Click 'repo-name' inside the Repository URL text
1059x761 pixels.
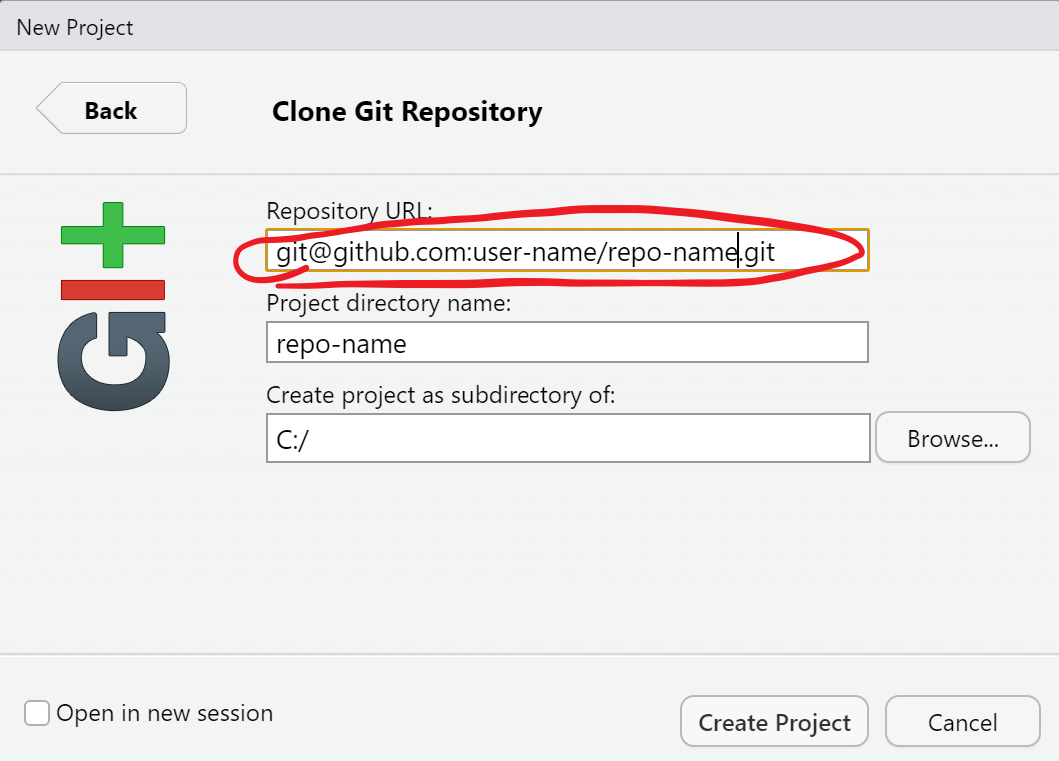[673, 252]
